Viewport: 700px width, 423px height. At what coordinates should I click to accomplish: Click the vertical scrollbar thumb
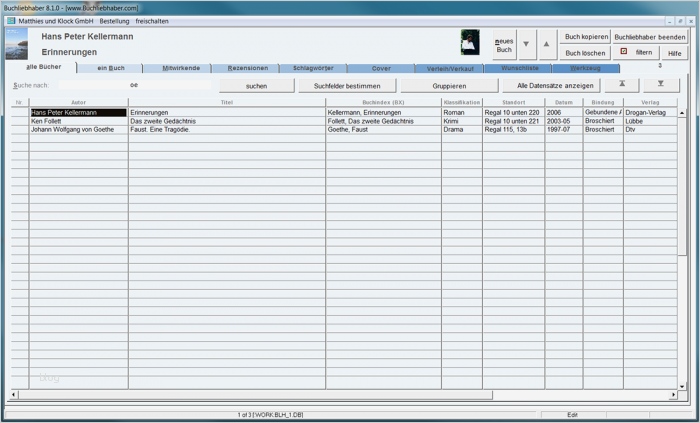(682, 187)
